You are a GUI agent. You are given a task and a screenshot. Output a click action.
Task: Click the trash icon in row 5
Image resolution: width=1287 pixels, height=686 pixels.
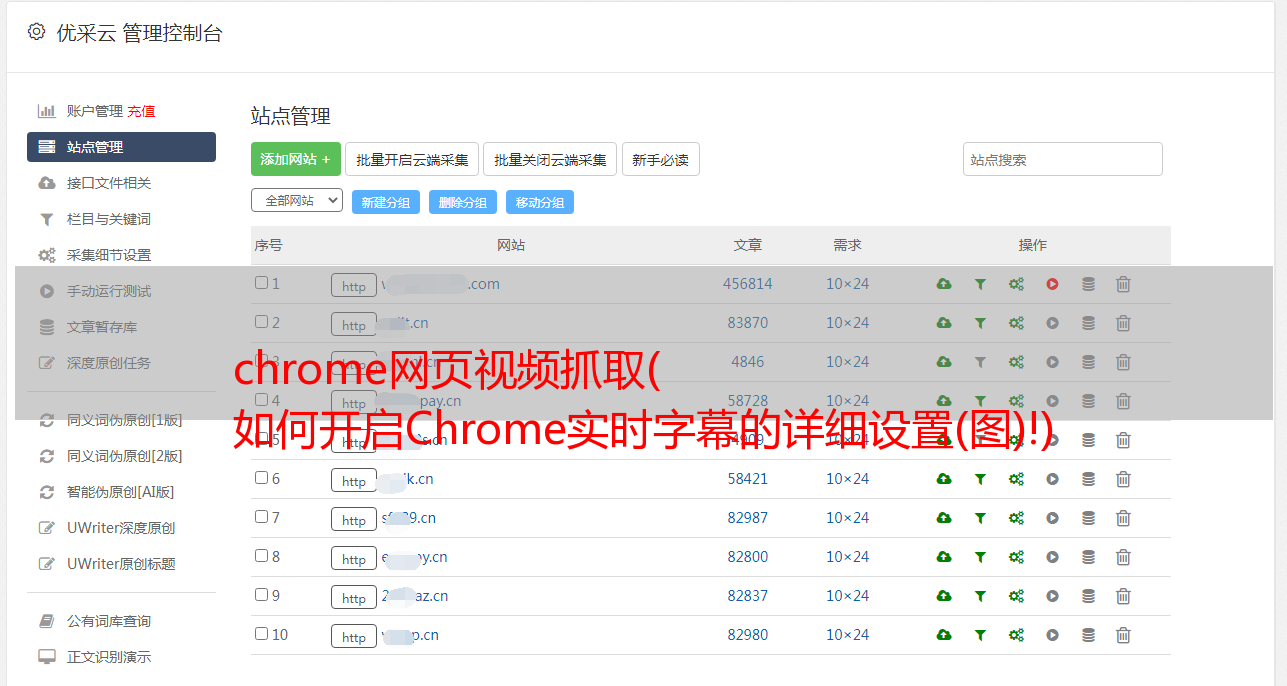1123,440
